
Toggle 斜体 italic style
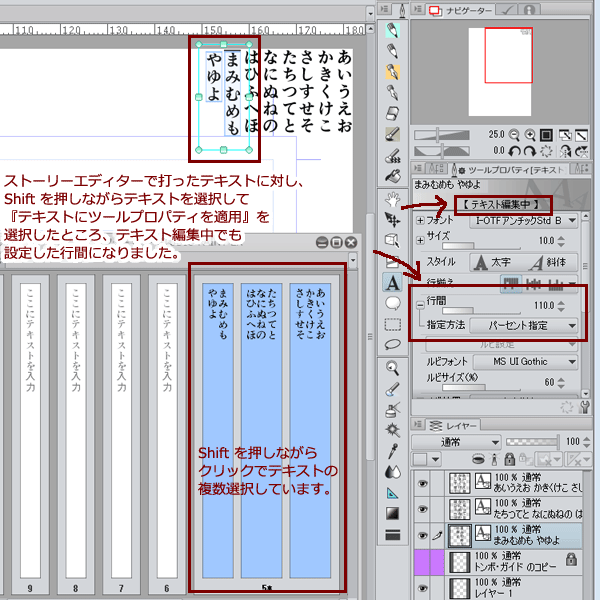tap(549, 262)
